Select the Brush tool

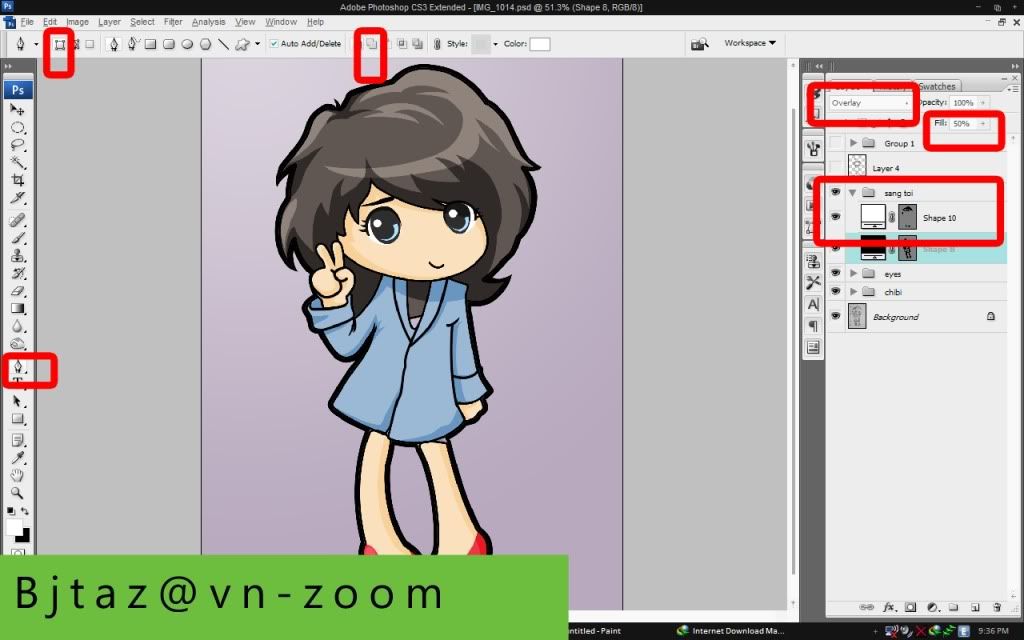(x=18, y=238)
